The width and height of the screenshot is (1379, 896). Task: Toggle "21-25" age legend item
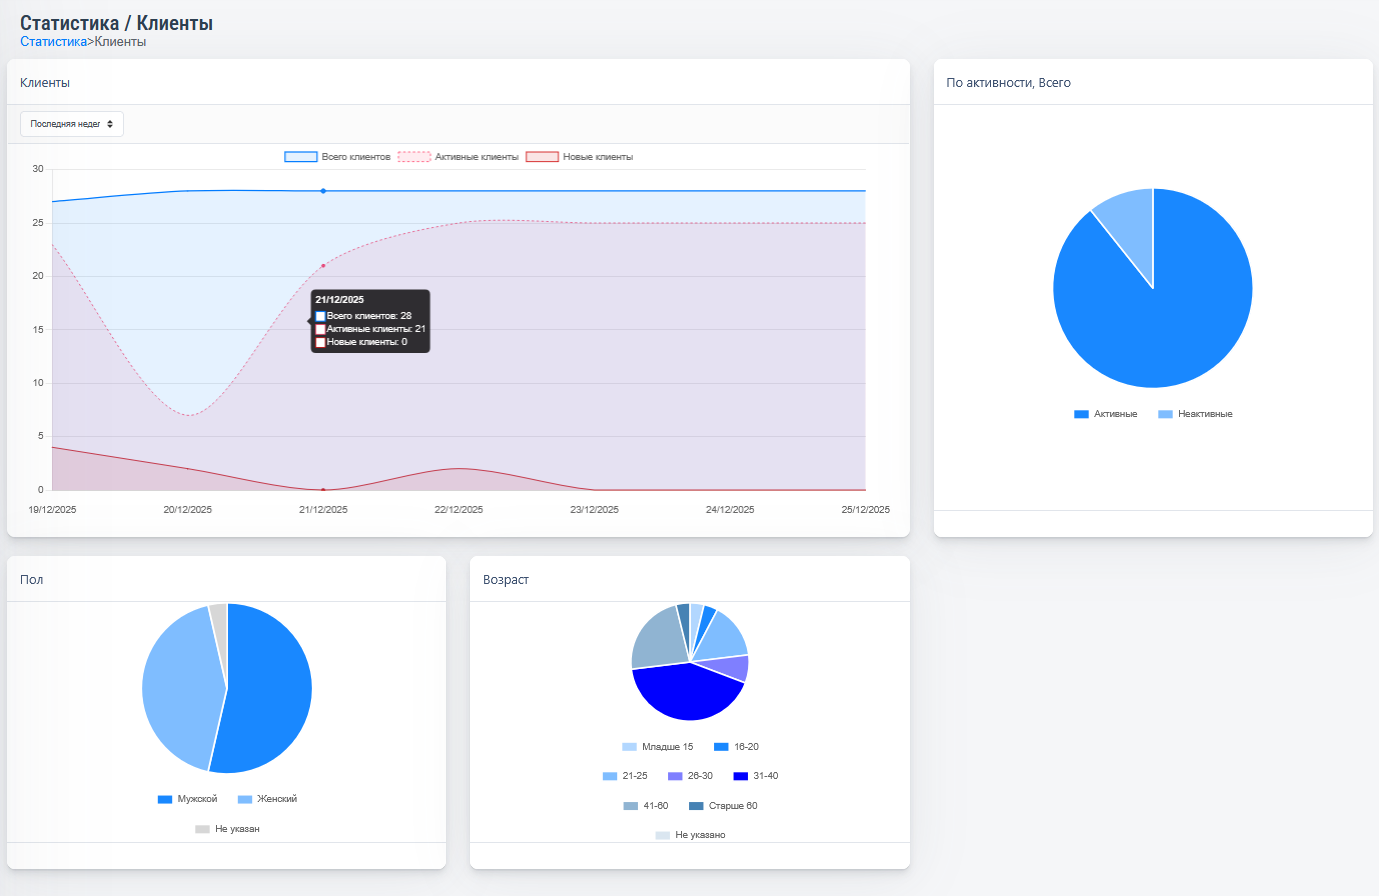tap(625, 776)
